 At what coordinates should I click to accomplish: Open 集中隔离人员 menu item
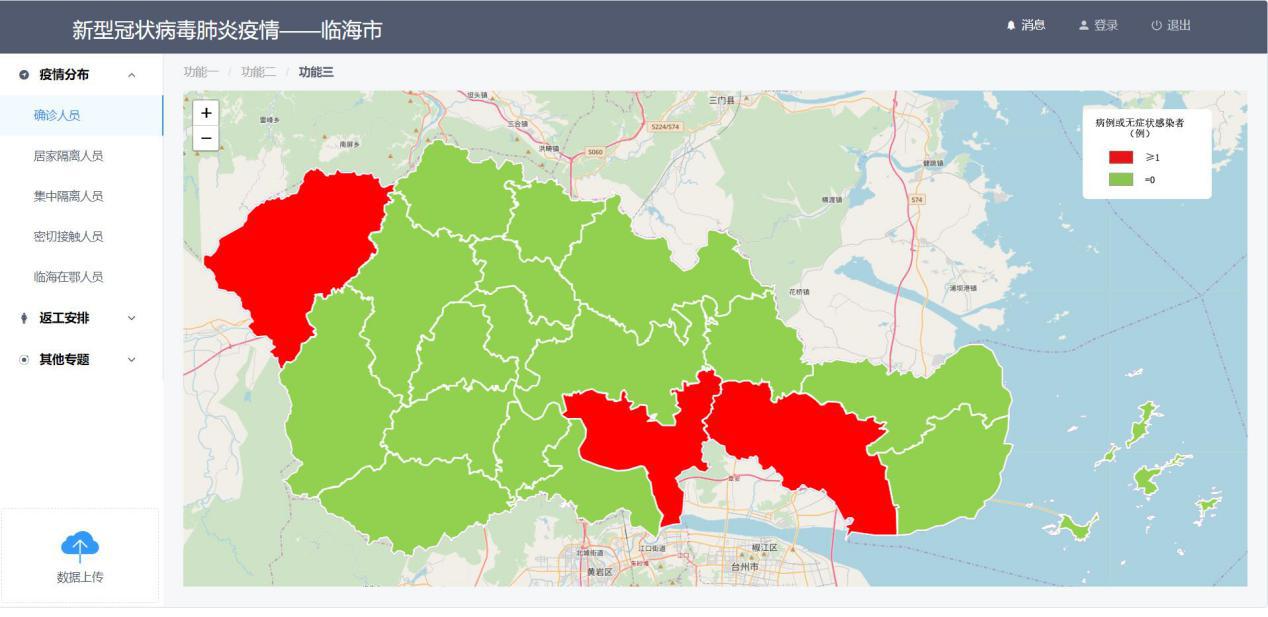tap(68, 196)
